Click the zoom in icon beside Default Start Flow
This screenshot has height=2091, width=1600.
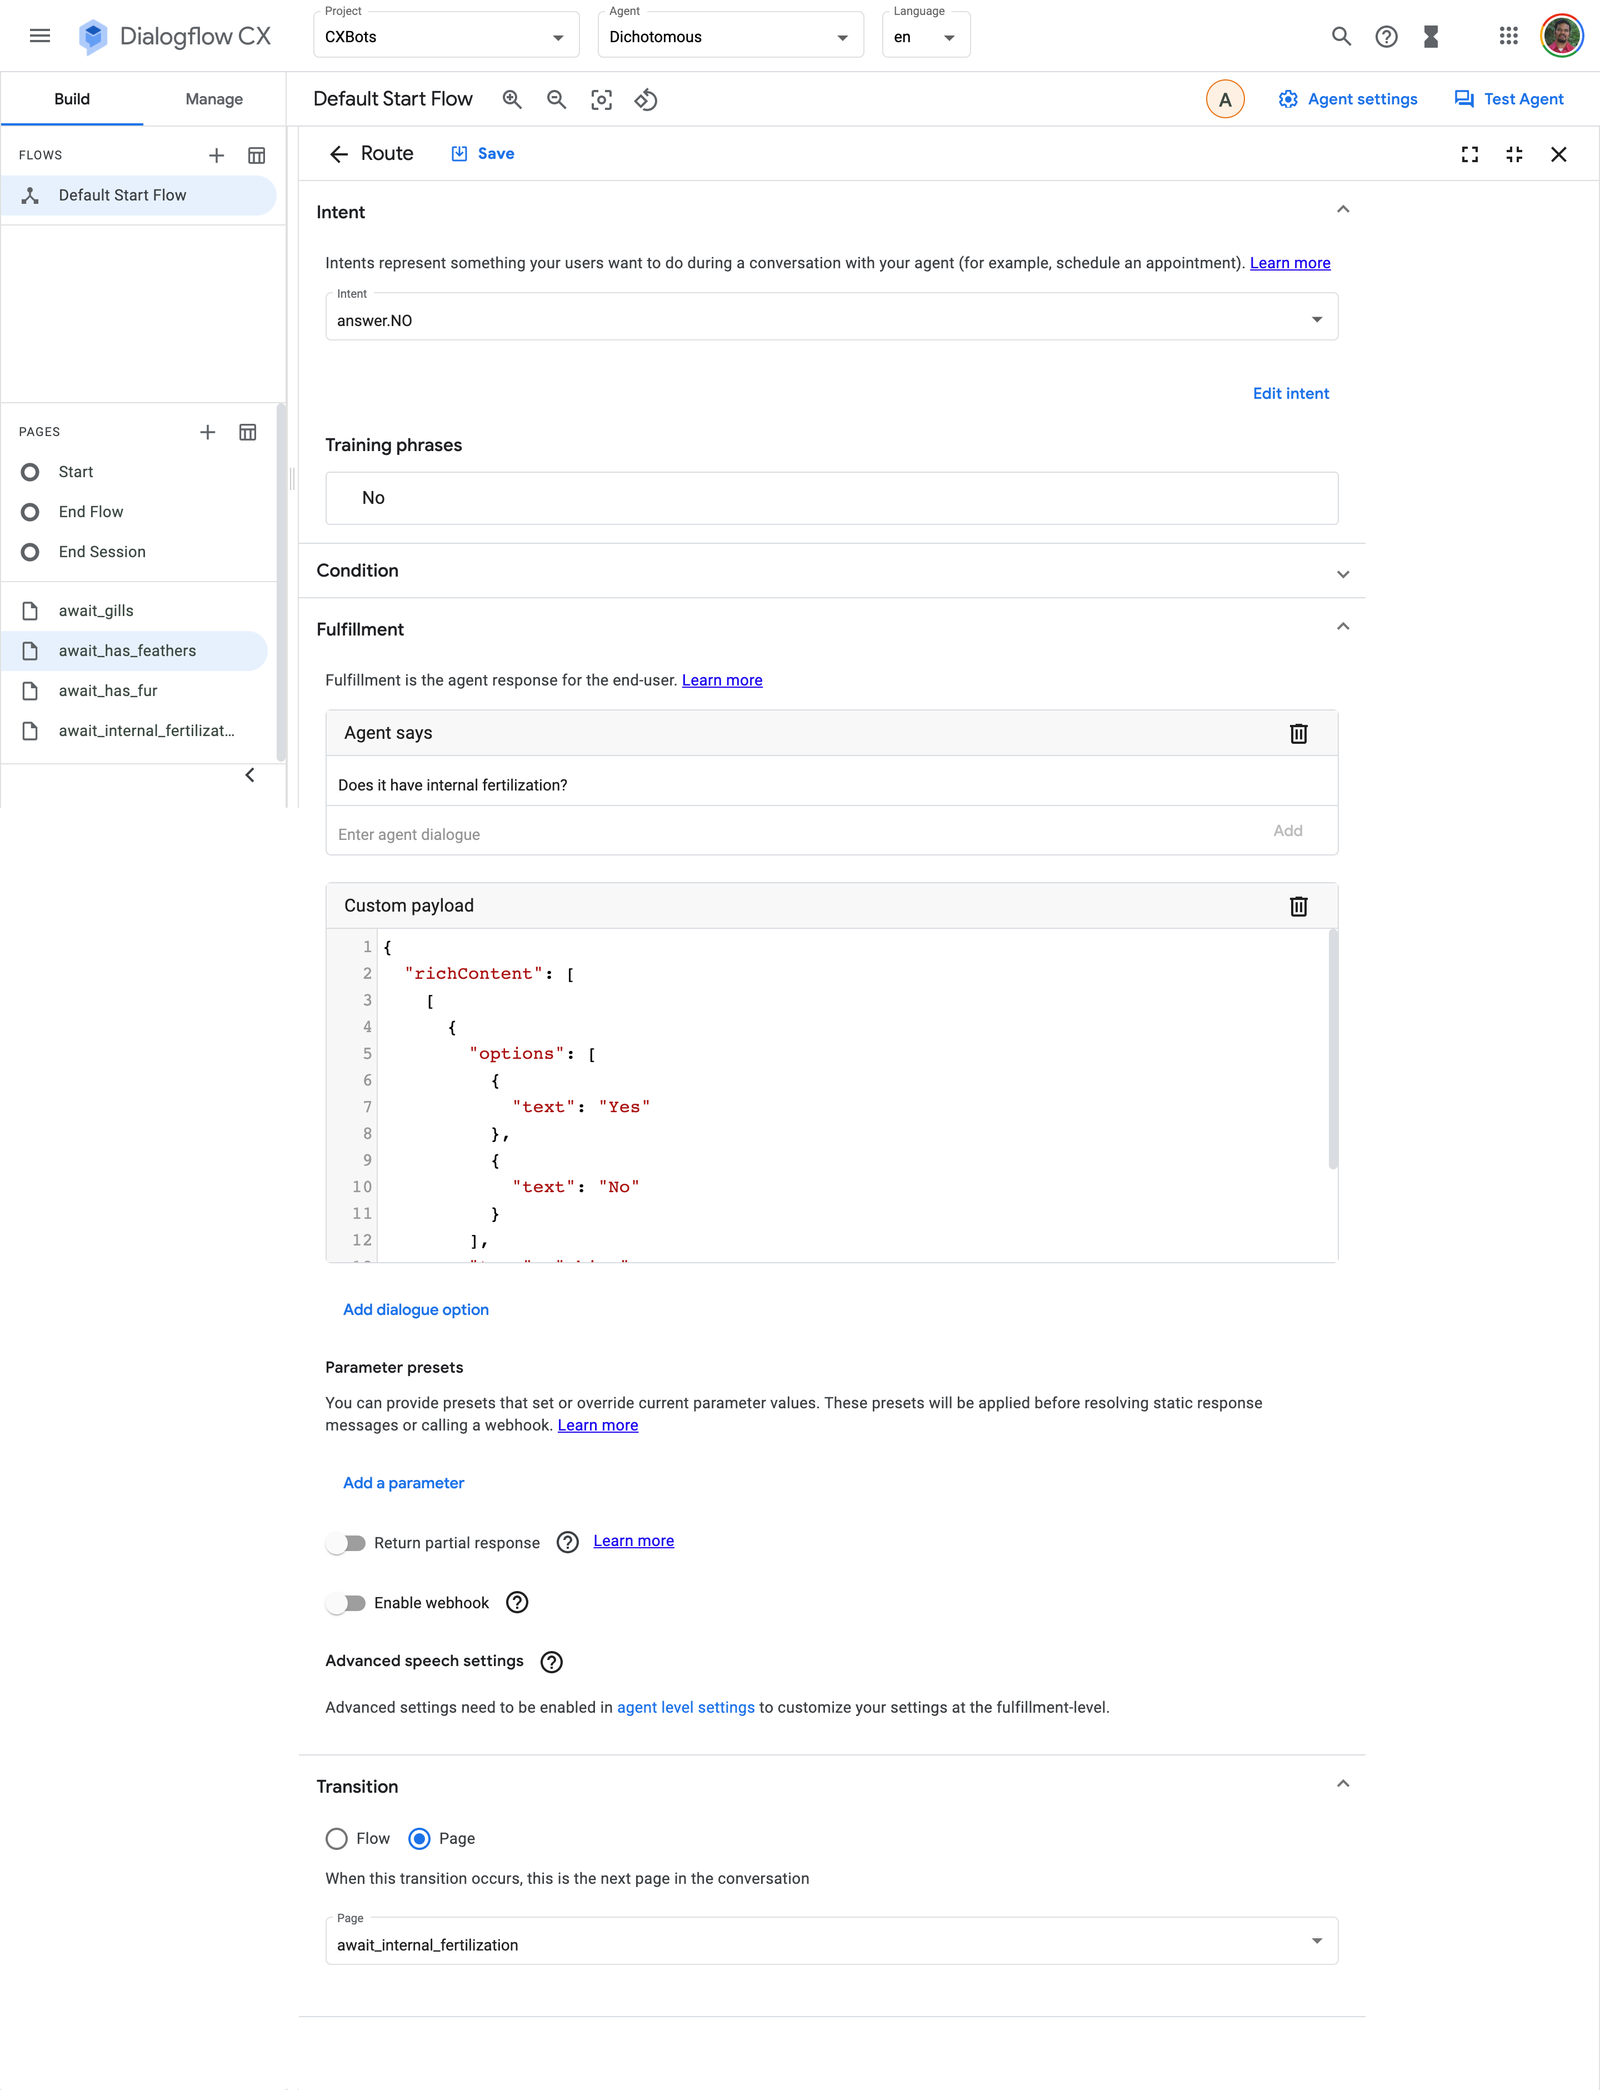(512, 99)
